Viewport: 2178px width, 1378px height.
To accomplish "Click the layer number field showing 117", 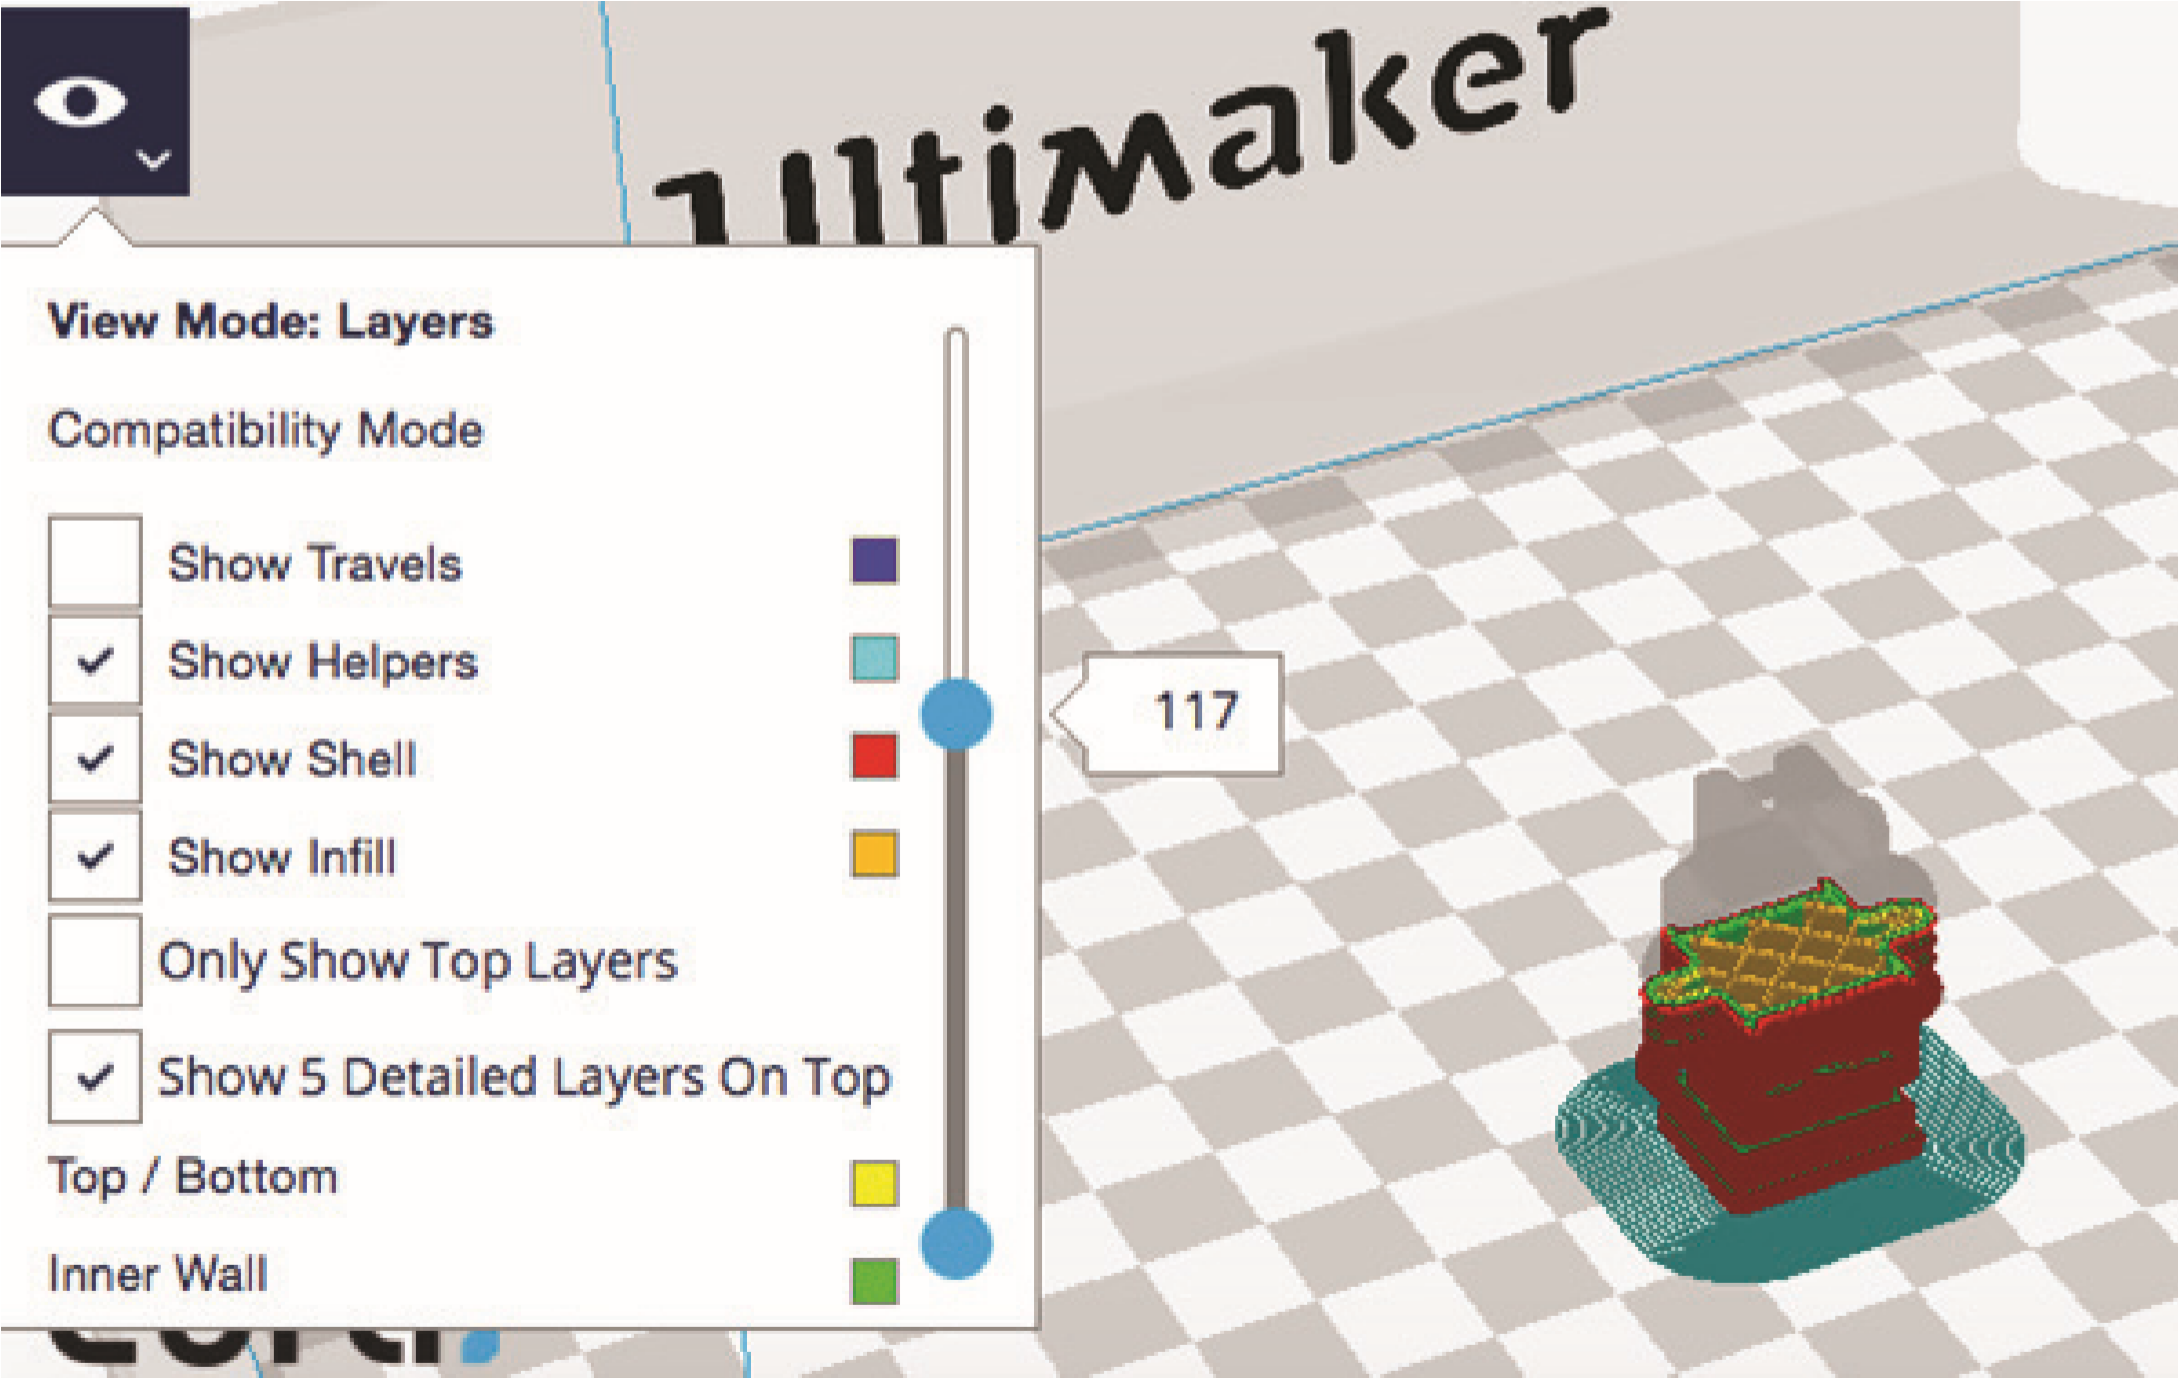I will point(1183,713).
